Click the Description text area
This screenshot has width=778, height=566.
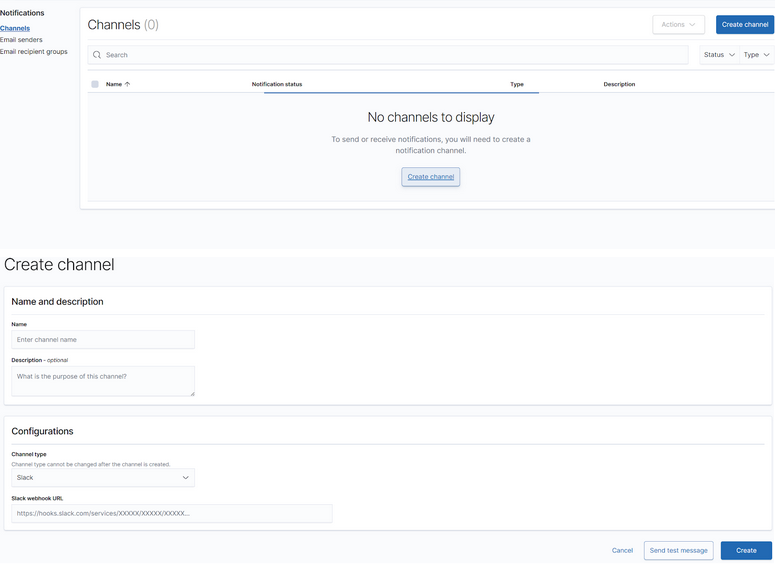point(103,381)
